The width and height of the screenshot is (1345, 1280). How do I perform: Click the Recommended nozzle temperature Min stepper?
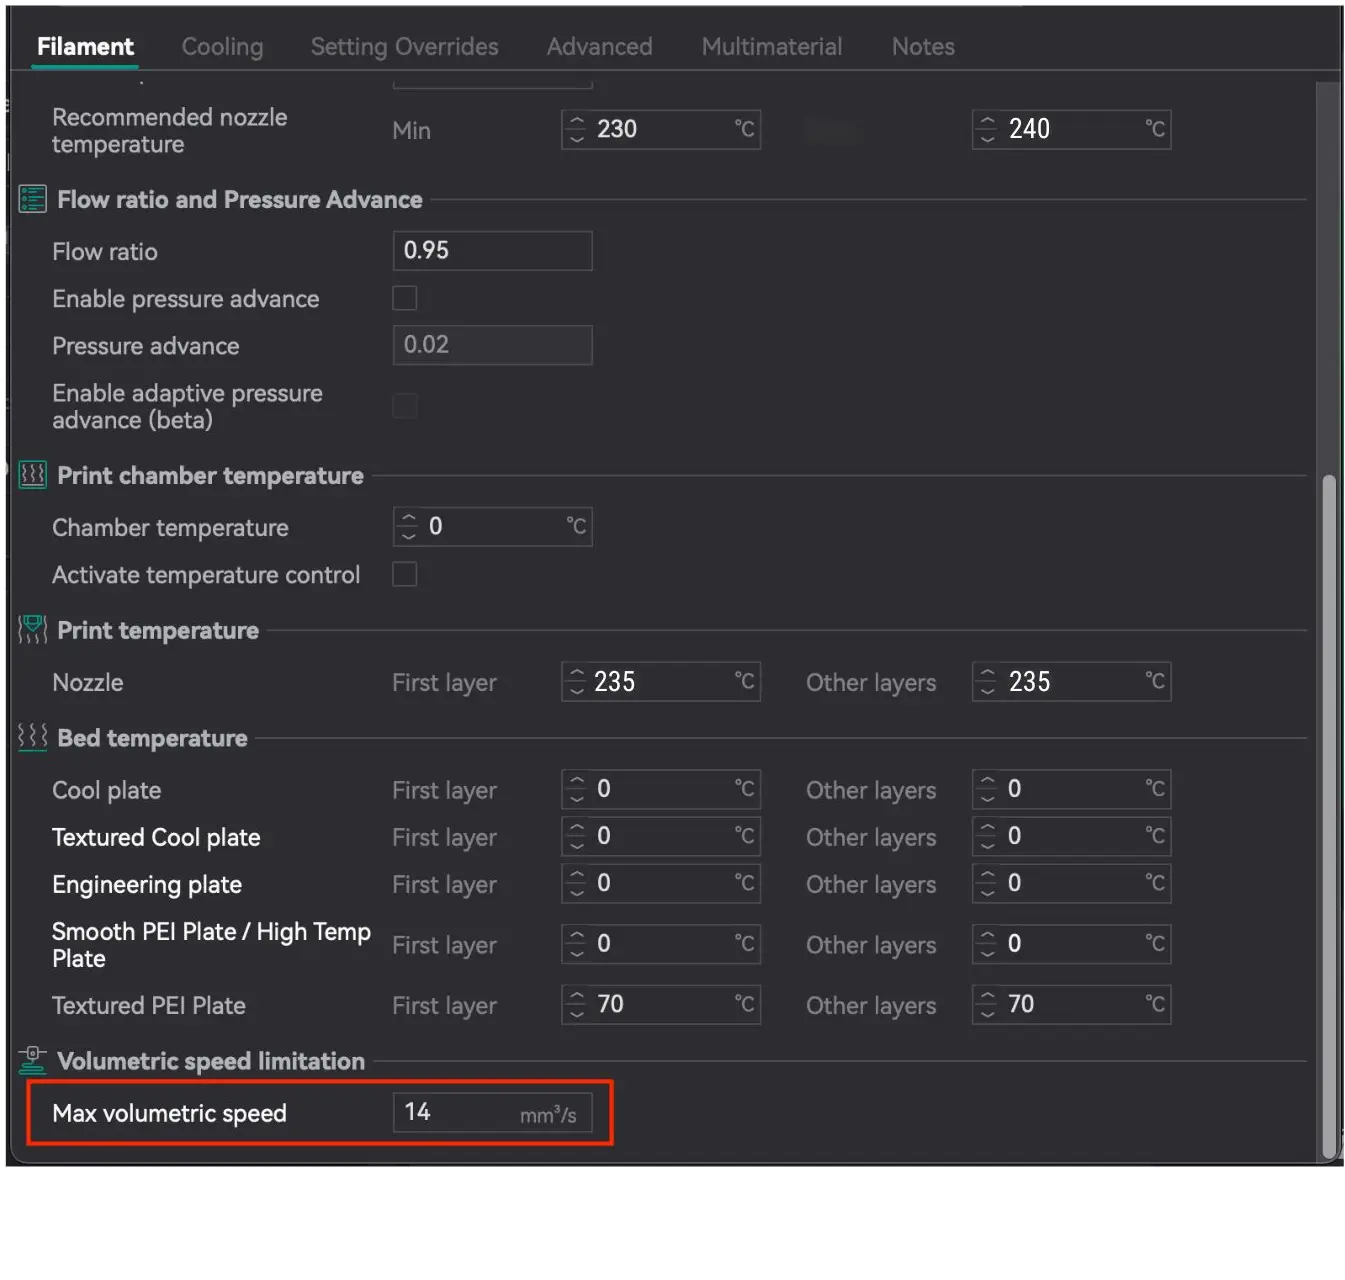tap(576, 129)
